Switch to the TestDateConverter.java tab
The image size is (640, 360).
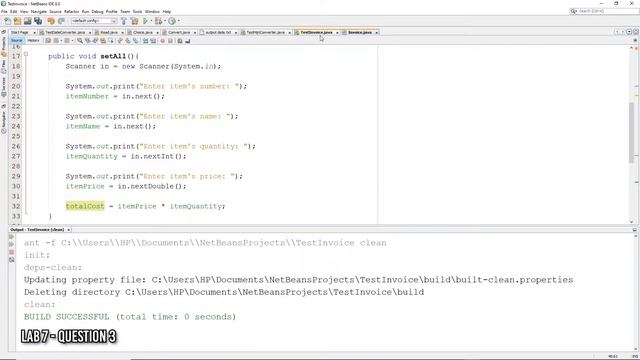(65, 32)
